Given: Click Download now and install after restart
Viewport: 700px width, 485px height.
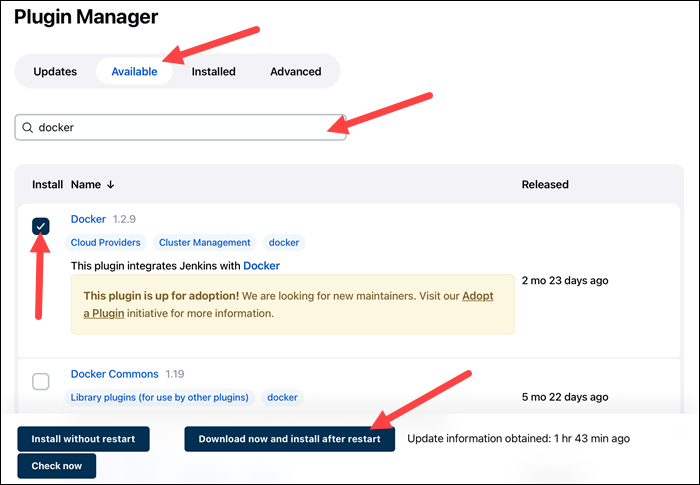Looking at the screenshot, I should pos(290,439).
